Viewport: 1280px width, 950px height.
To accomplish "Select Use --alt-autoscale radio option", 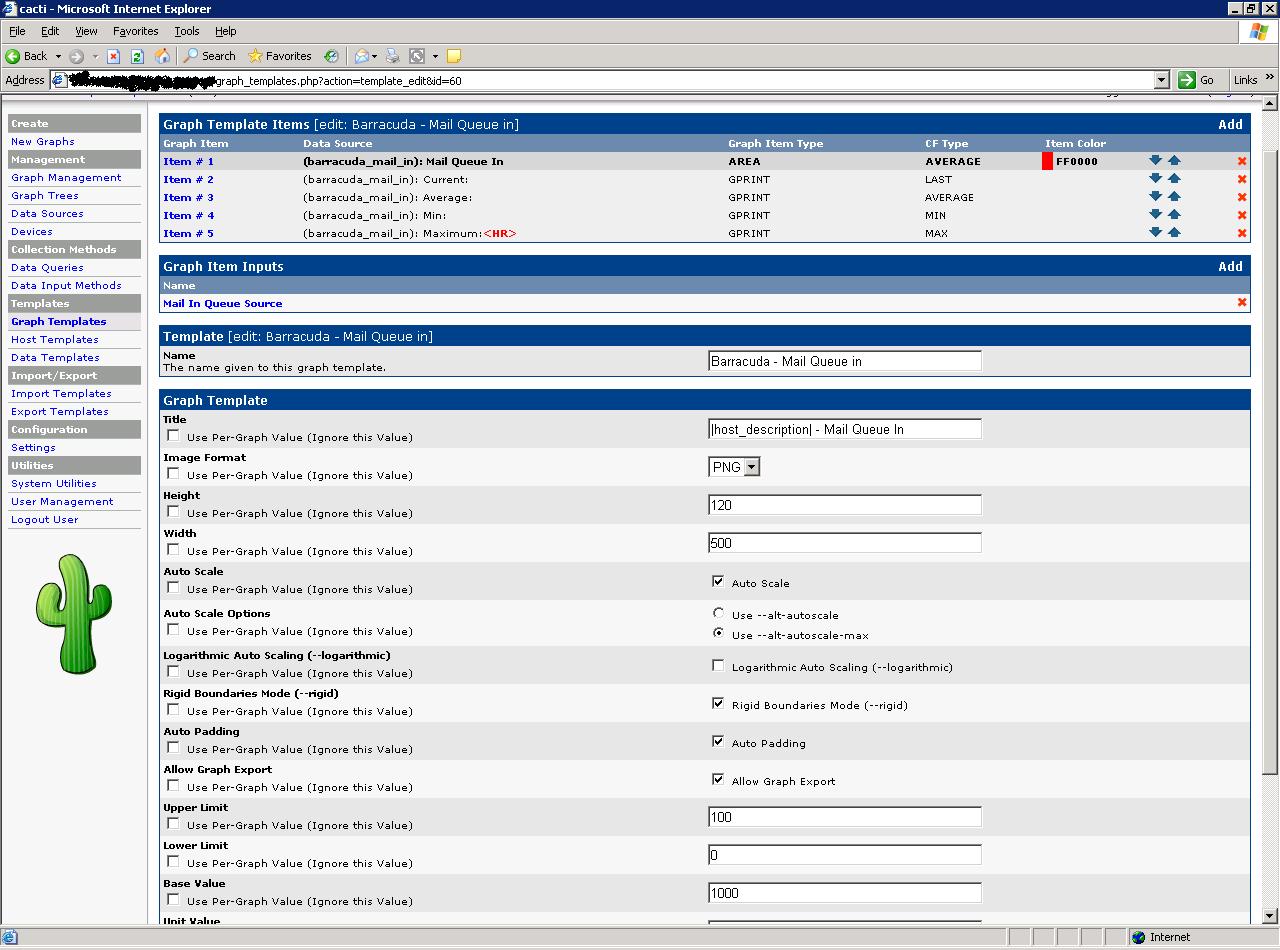I will pyautogui.click(x=718, y=613).
